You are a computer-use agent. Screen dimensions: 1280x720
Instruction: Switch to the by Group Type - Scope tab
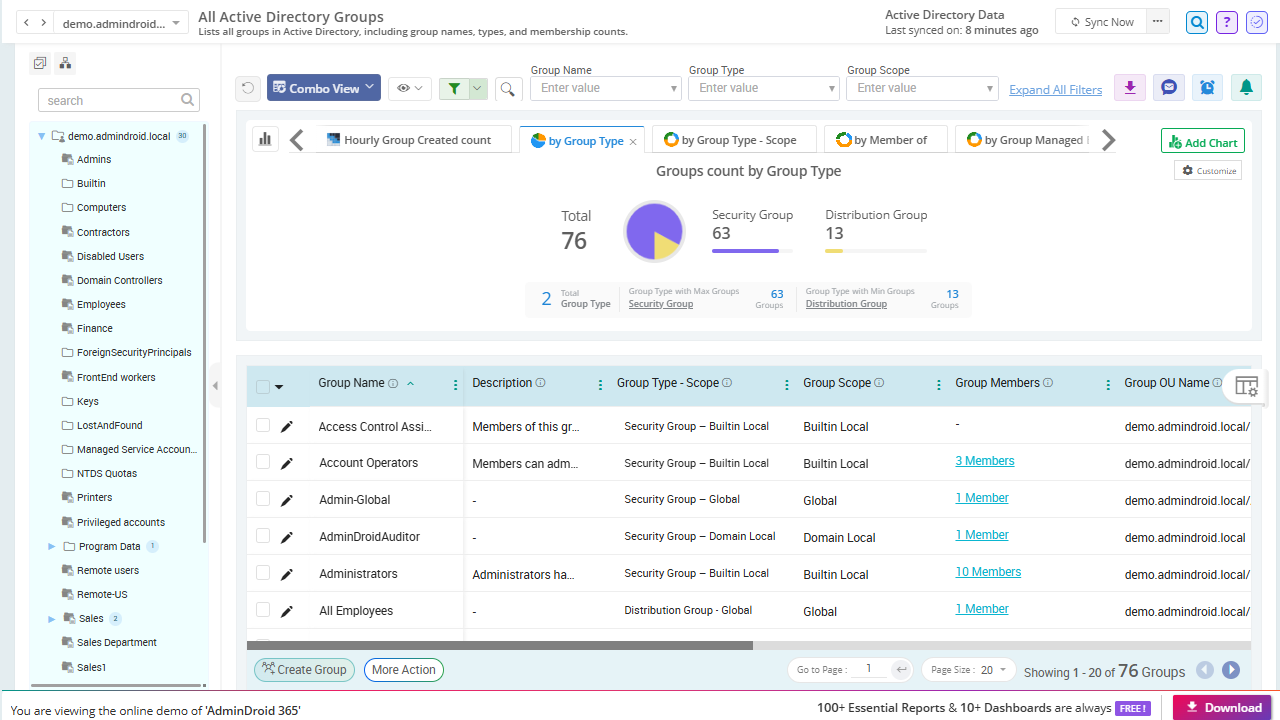point(733,140)
